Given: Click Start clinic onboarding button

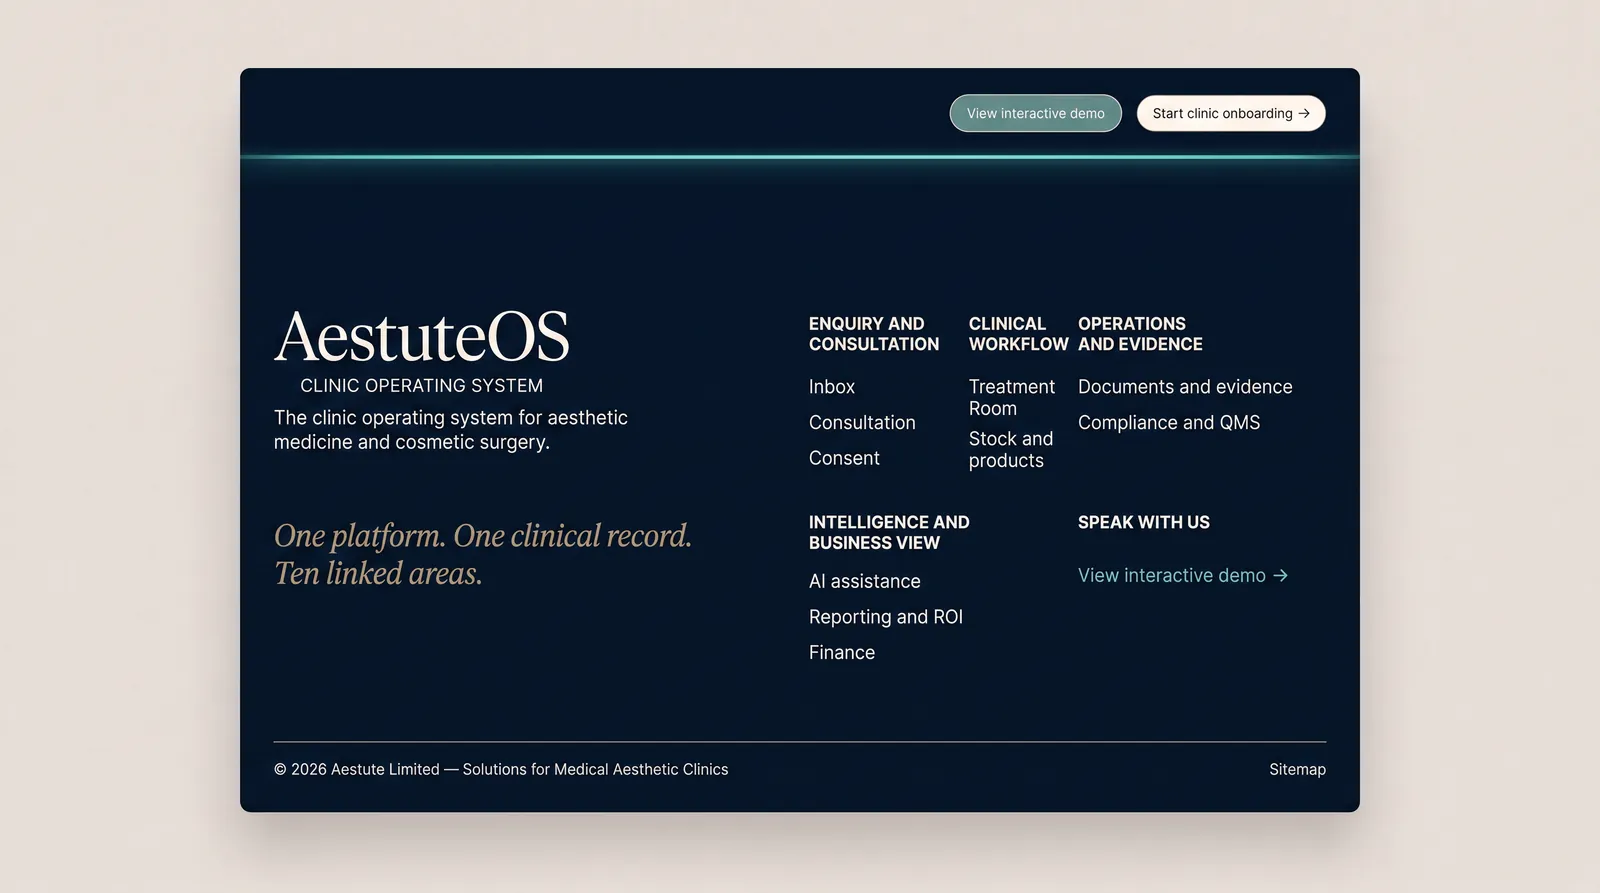Looking at the screenshot, I should click(1231, 113).
